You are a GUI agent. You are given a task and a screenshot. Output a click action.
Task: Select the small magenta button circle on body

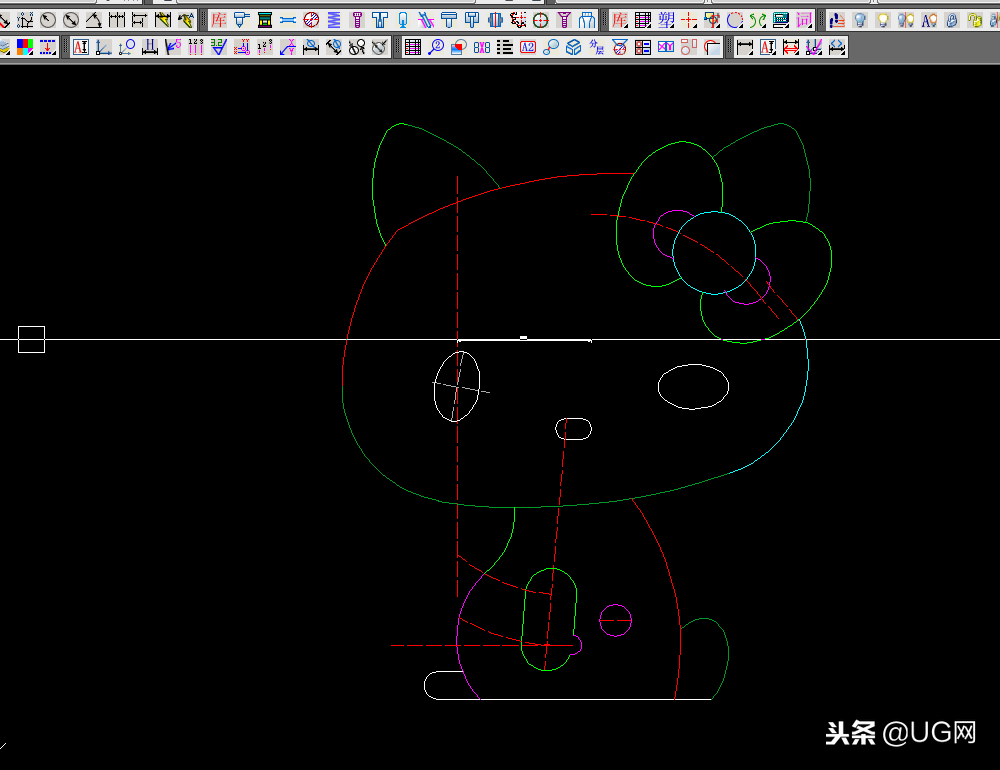615,620
